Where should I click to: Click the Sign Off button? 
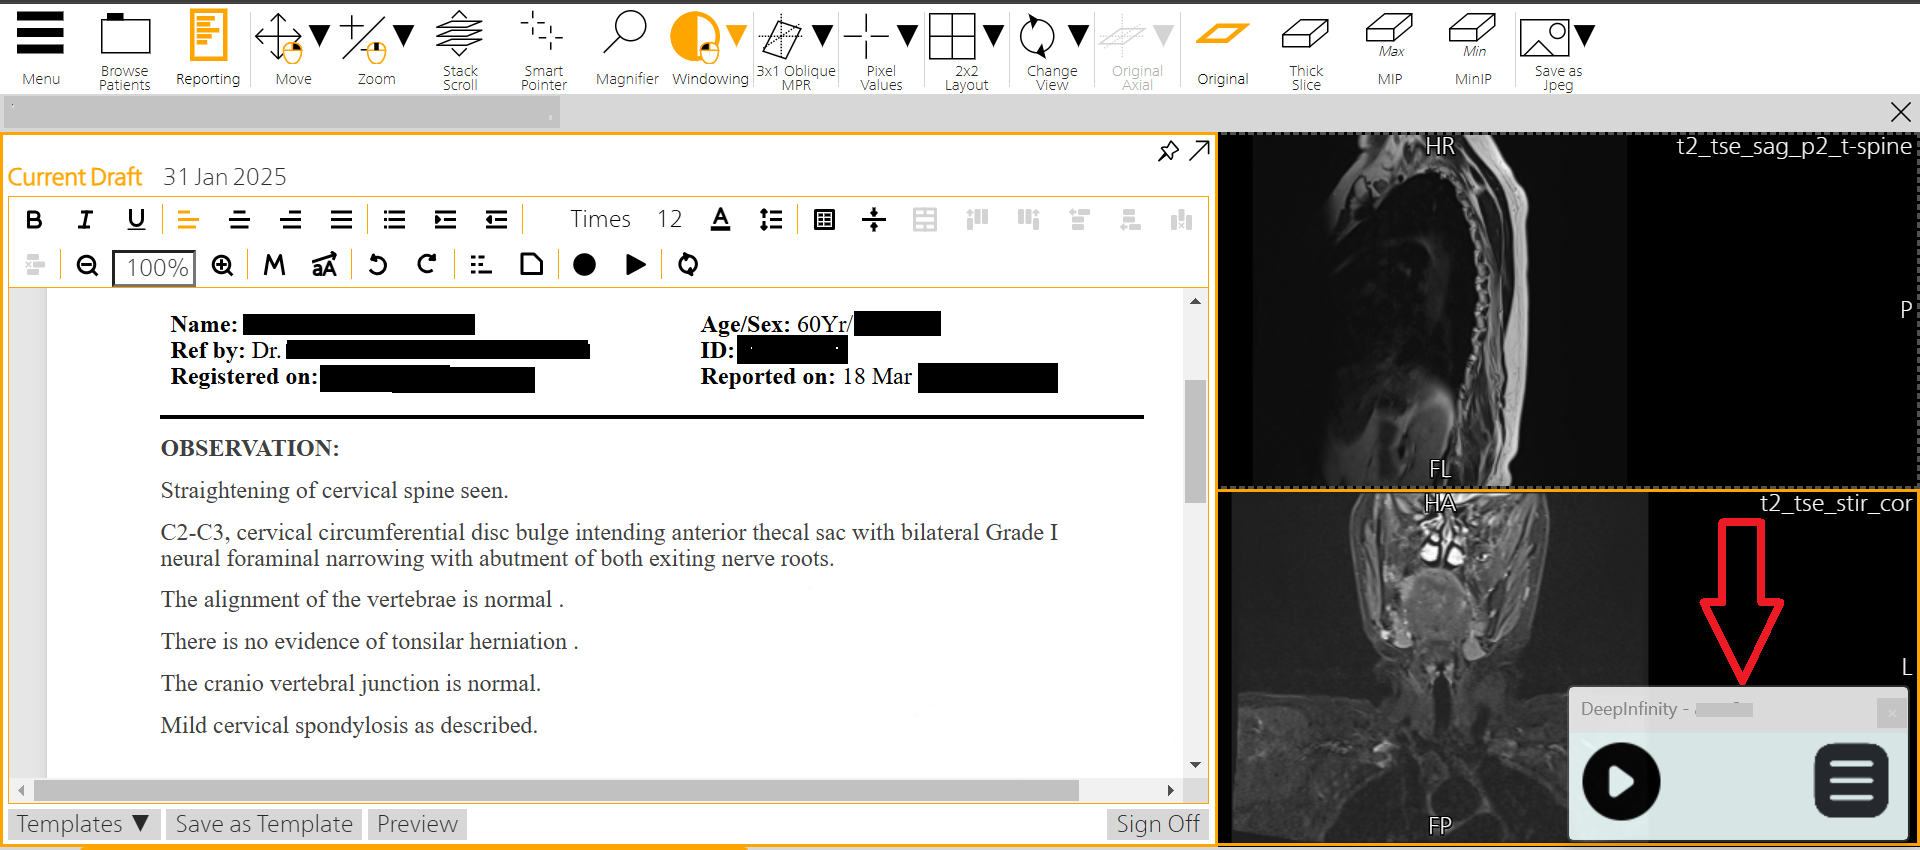[x=1157, y=824]
